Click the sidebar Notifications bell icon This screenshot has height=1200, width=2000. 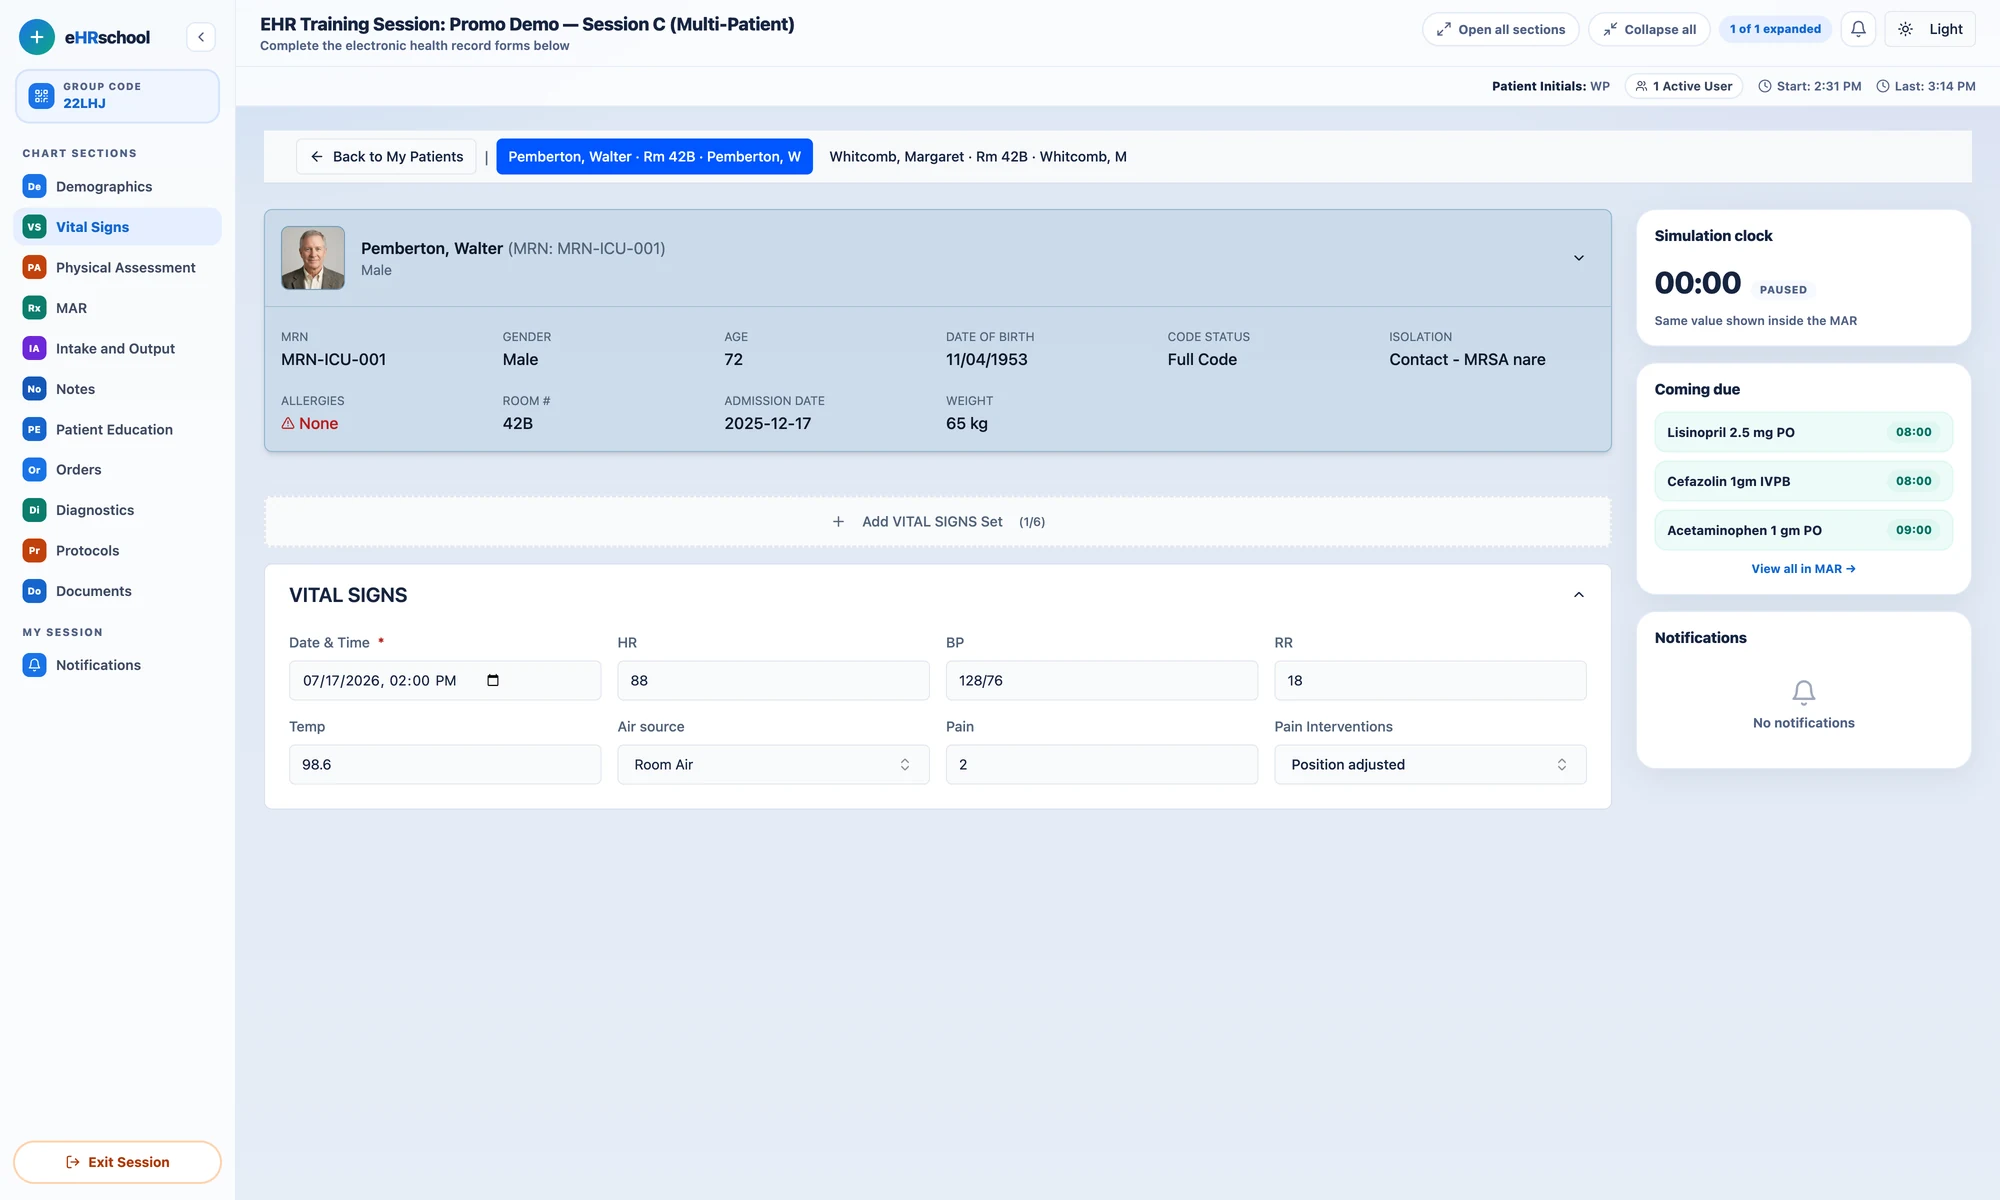click(34, 665)
